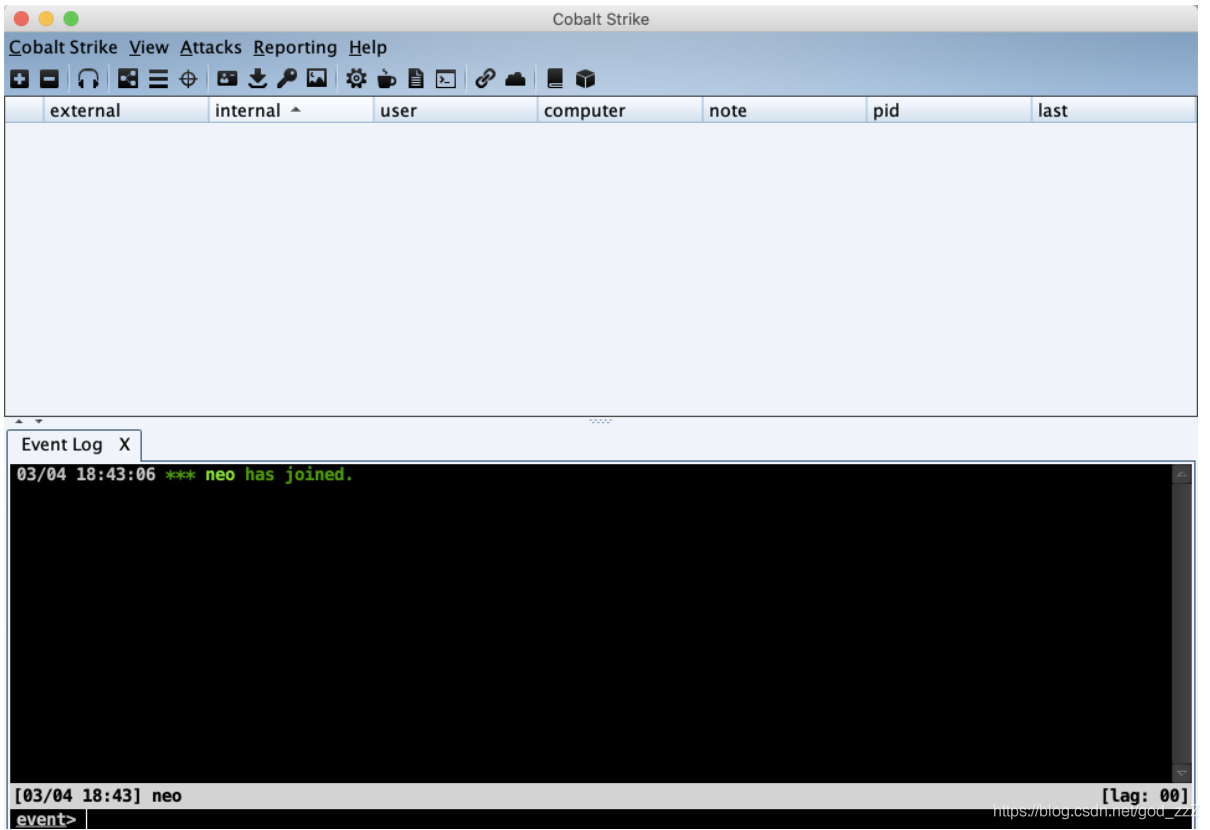This screenshot has height=830, width=1210.
Task: Open the Help menu
Action: tap(368, 47)
